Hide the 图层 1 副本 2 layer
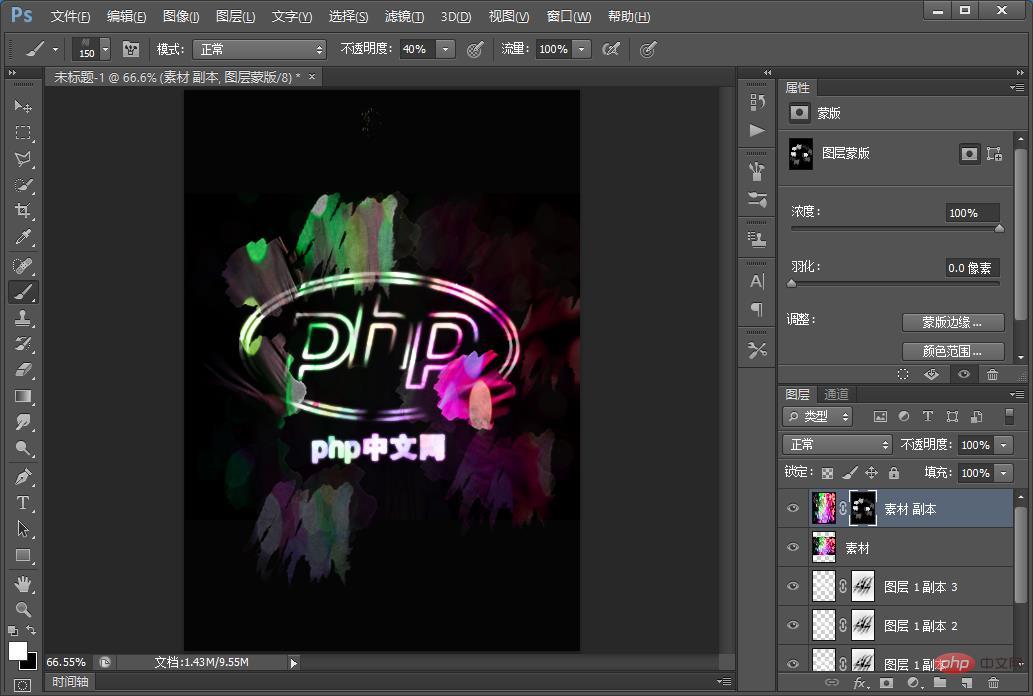The width and height of the screenshot is (1033, 696). click(x=793, y=625)
